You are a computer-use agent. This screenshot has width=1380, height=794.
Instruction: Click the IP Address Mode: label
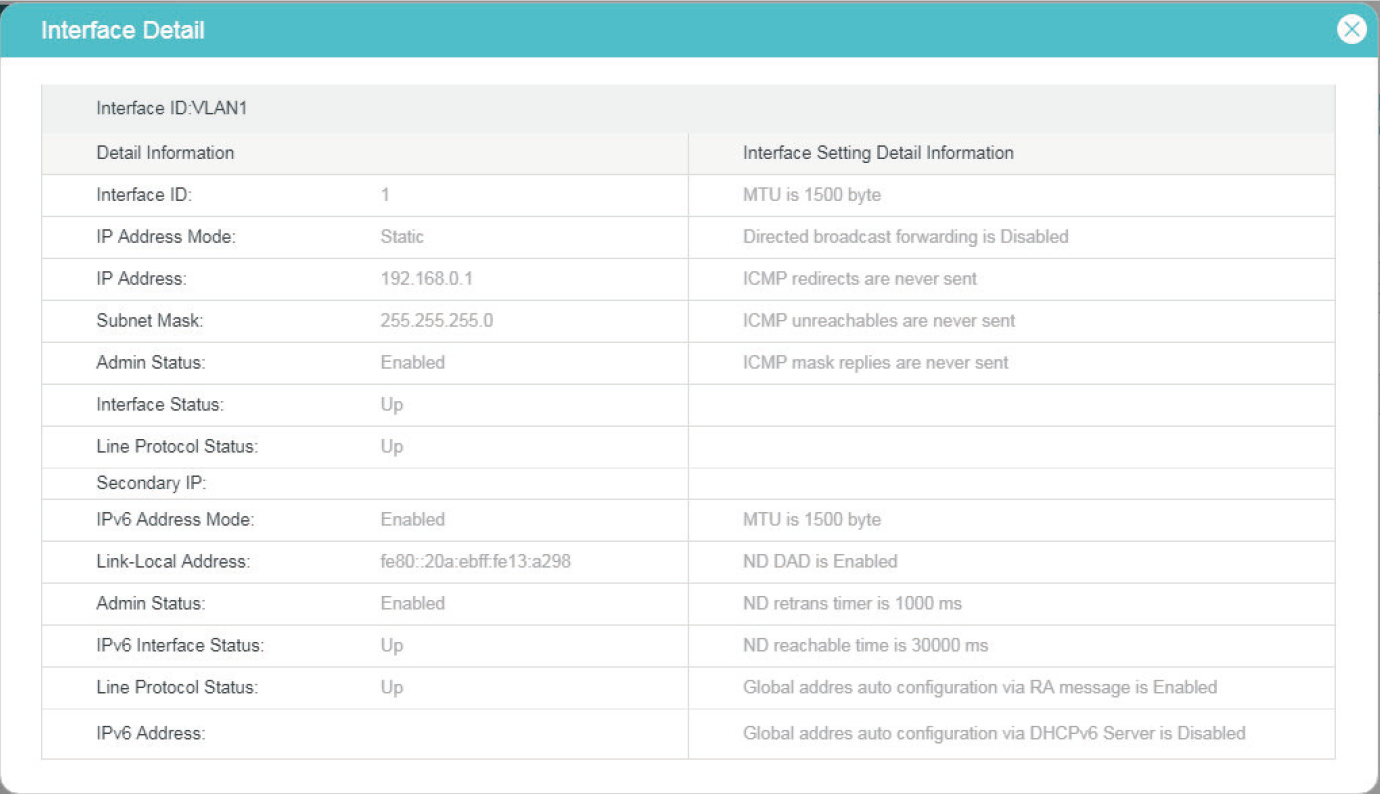click(166, 237)
